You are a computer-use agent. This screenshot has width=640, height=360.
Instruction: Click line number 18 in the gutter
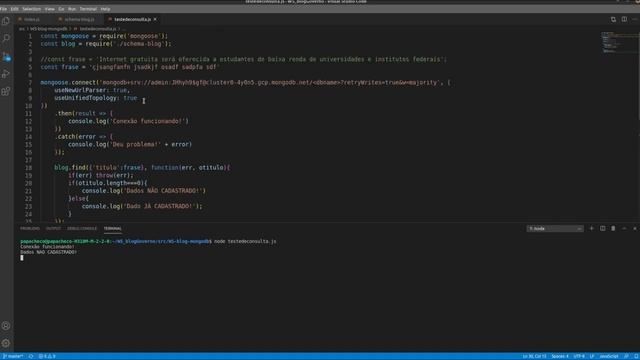(29, 168)
